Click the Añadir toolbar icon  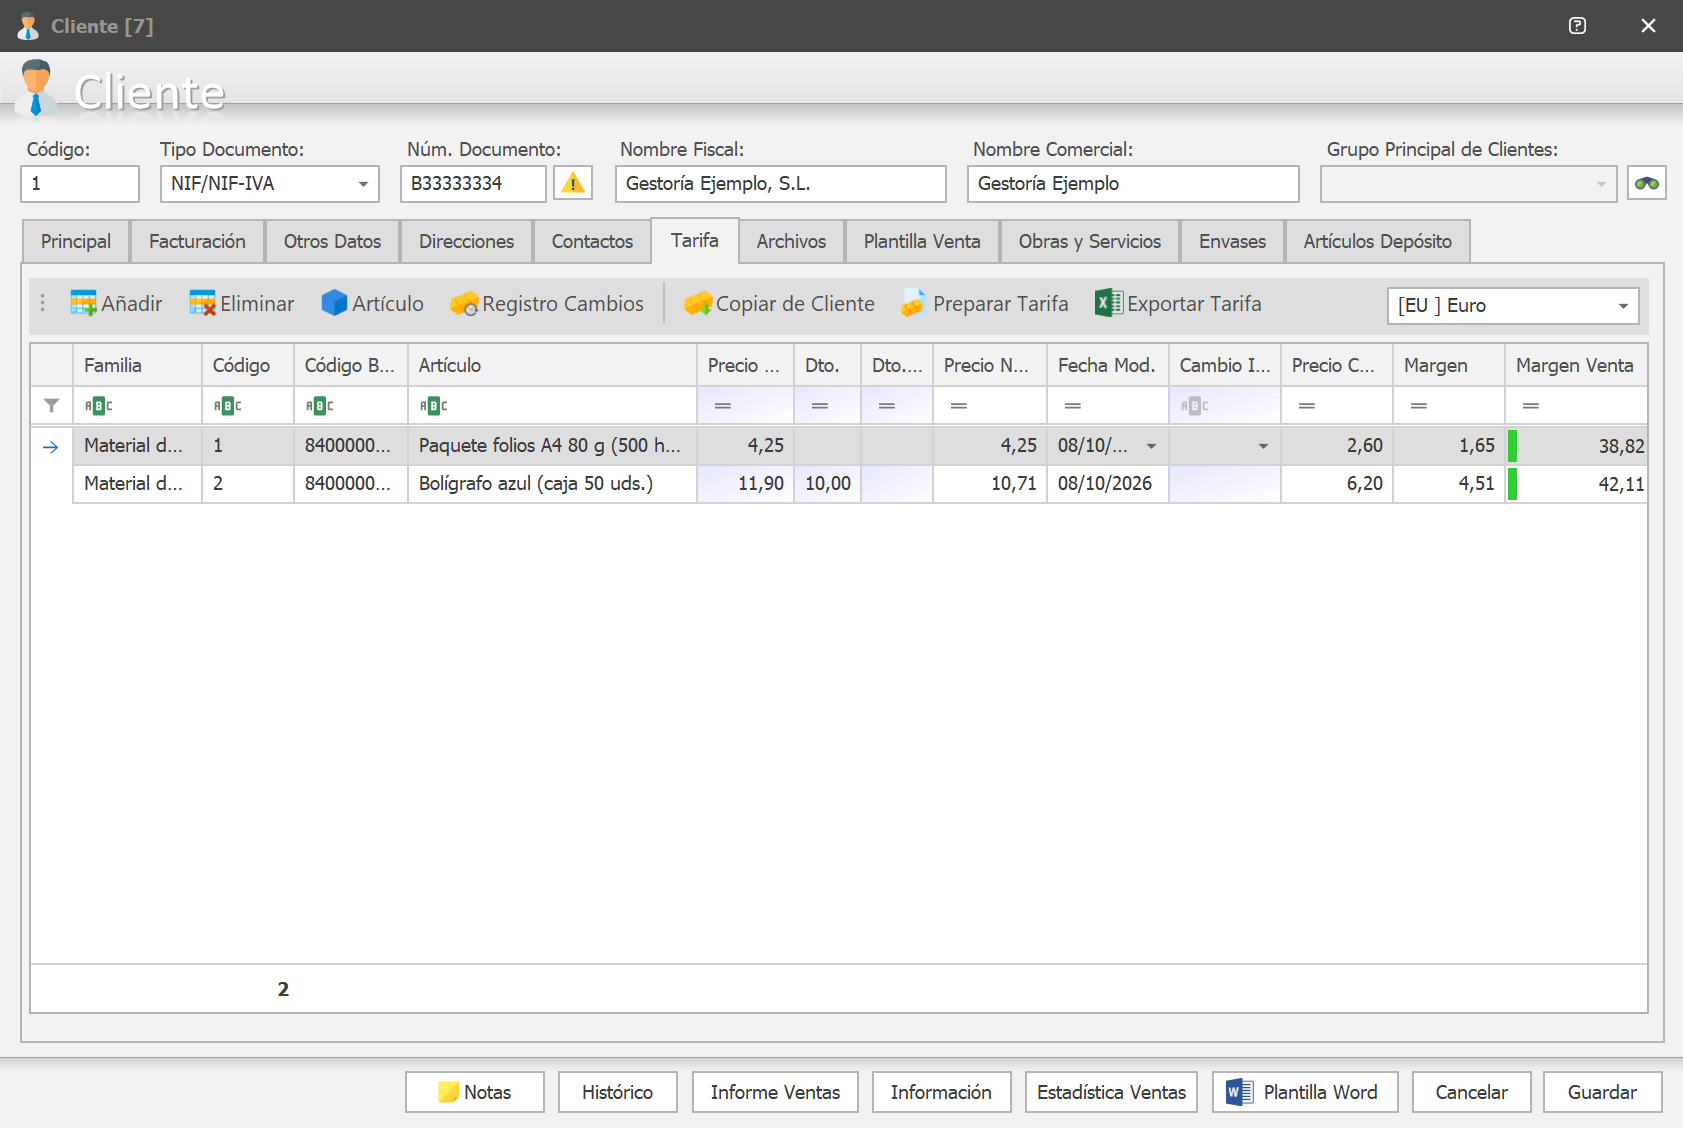click(83, 304)
